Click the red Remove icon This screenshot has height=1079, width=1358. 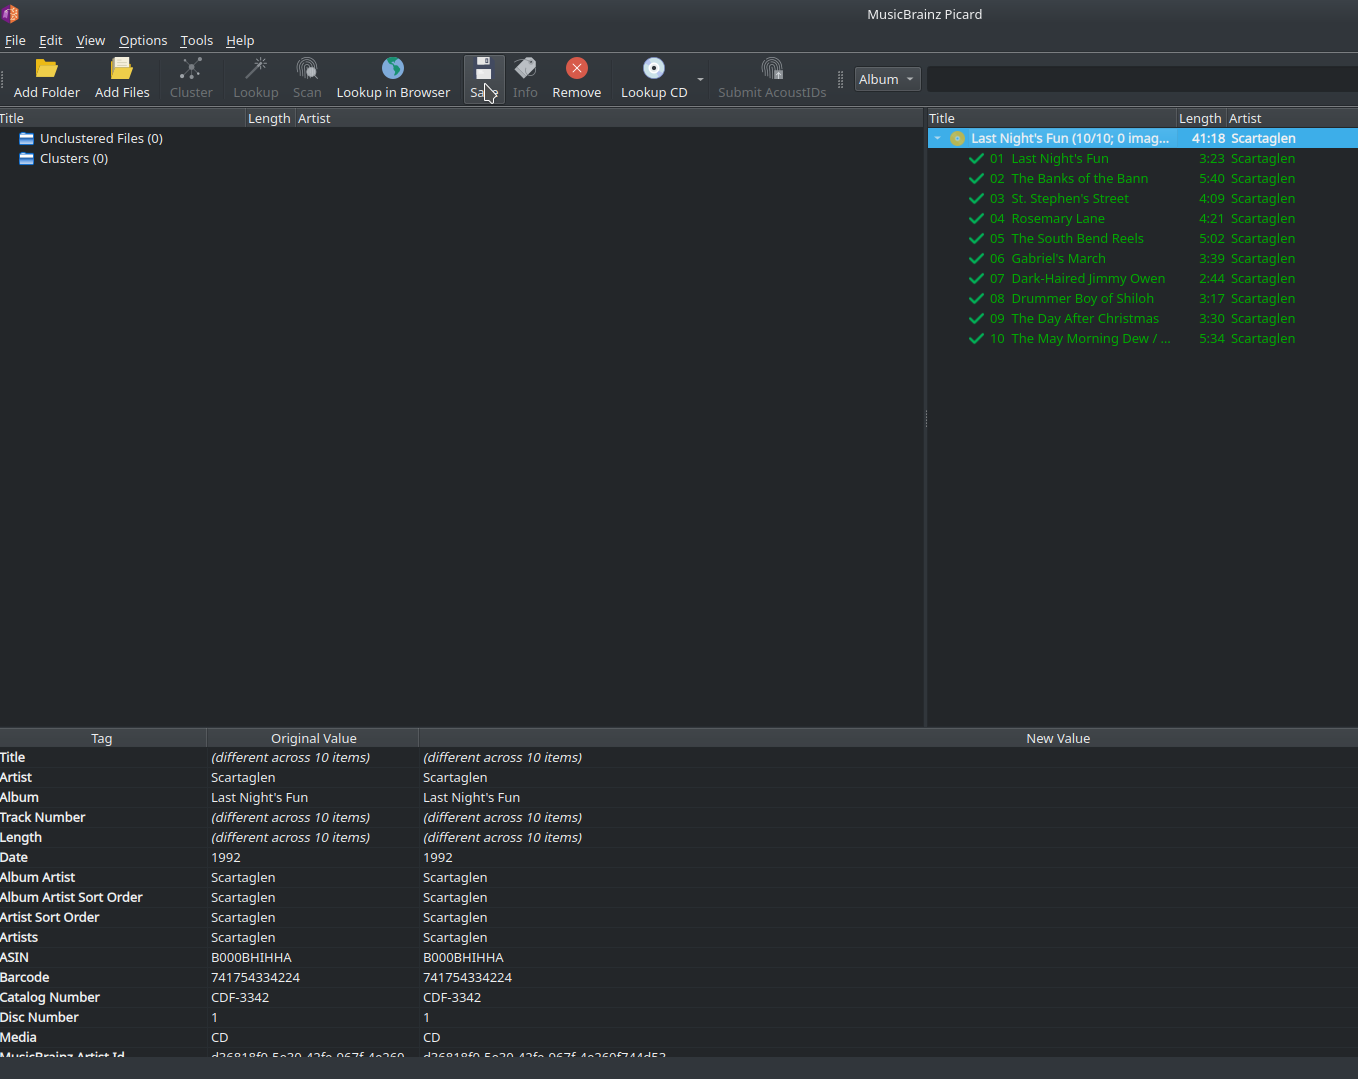point(577,68)
